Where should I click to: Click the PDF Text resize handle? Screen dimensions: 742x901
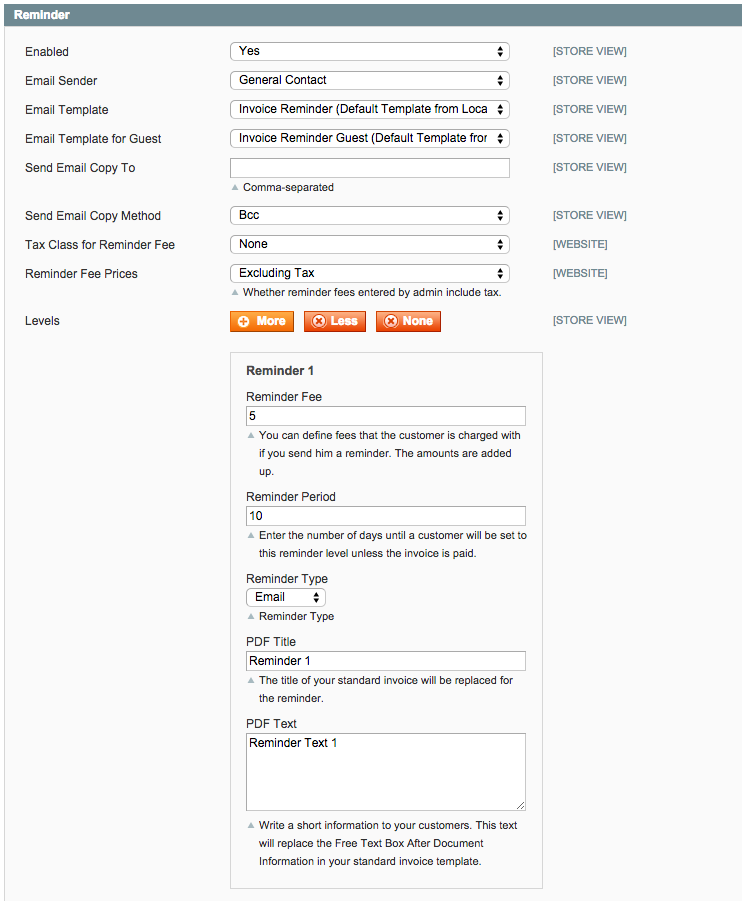520,805
